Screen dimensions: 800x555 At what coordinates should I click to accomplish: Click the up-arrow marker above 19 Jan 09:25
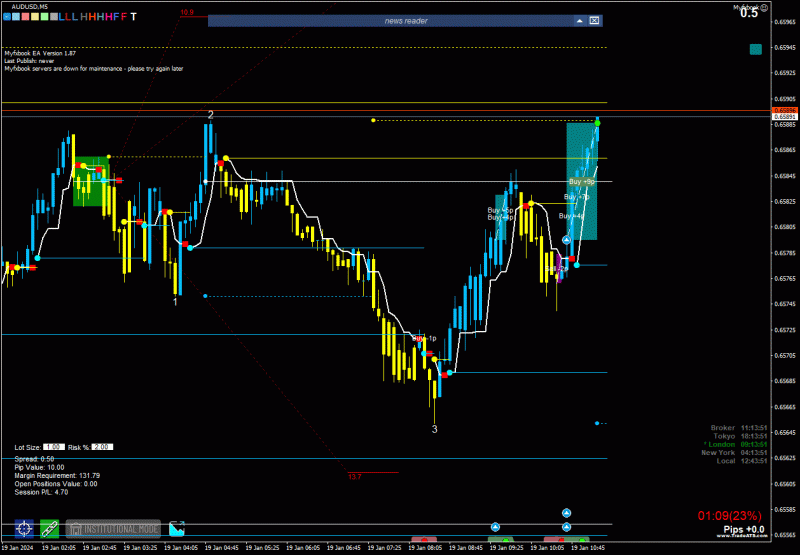pos(495,527)
